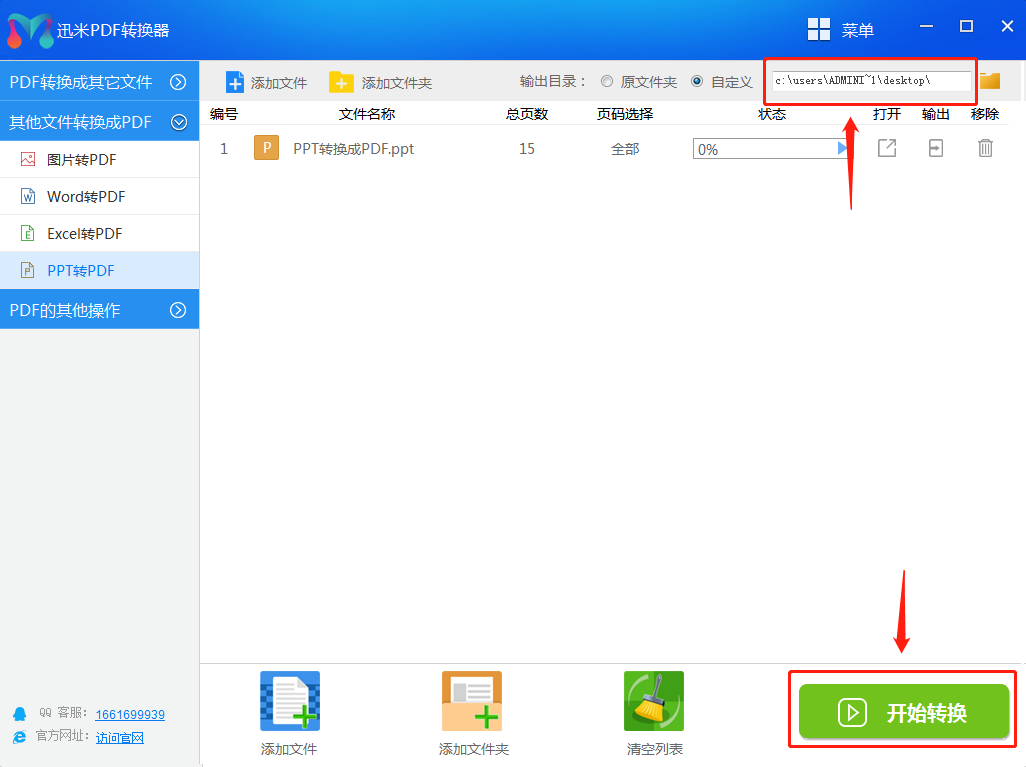This screenshot has height=767, width=1026.
Task: Open the converted file using the 打开 icon
Action: tap(886, 147)
